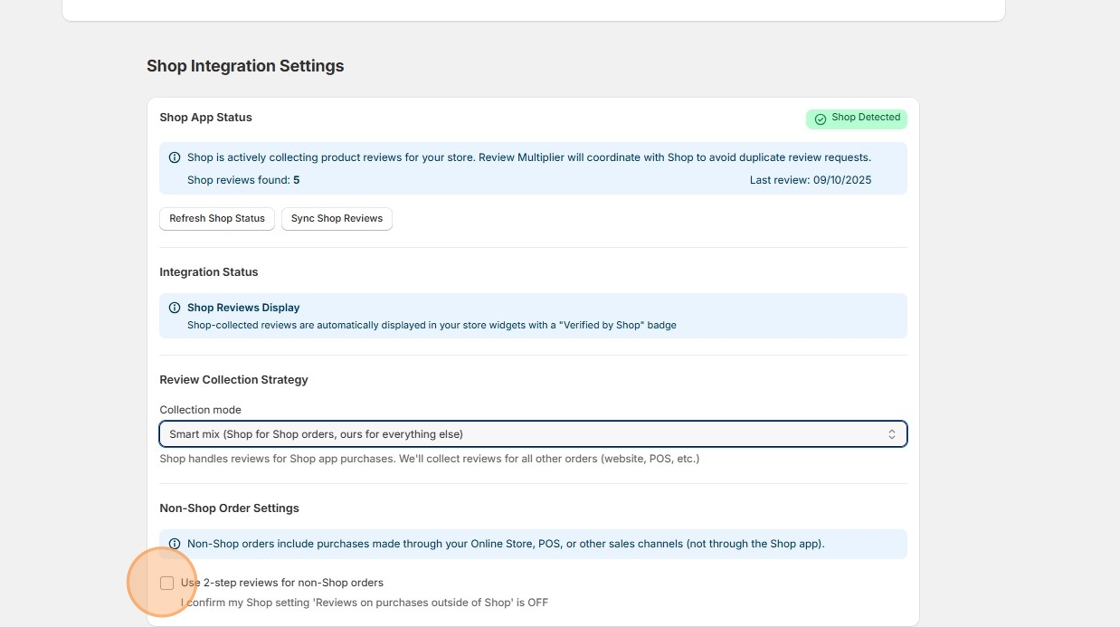
Task: Click the info icon beside Shop collection notice
Action: 172,157
